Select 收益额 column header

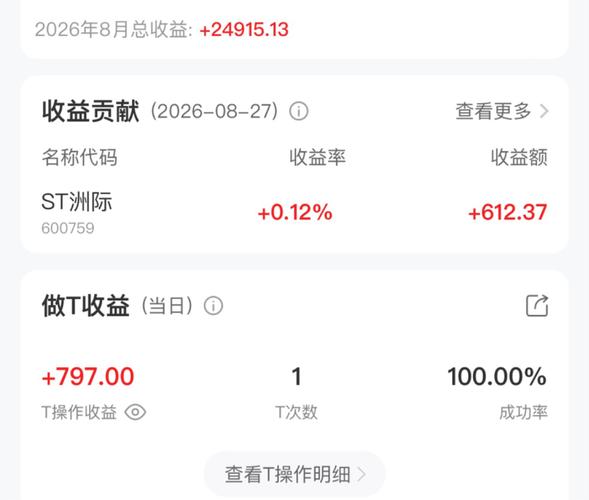pos(519,157)
